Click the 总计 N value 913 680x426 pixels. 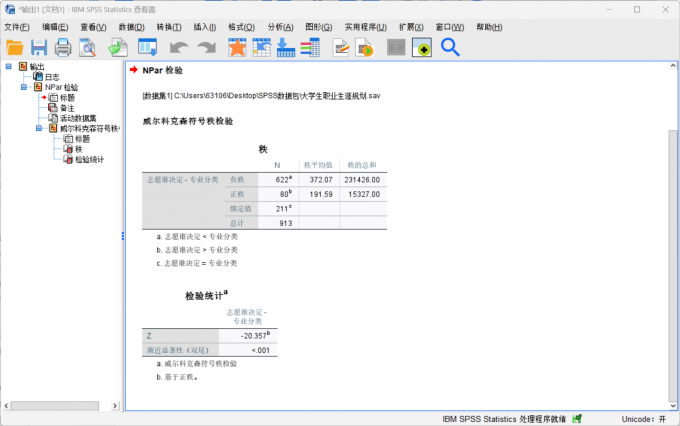(278, 223)
